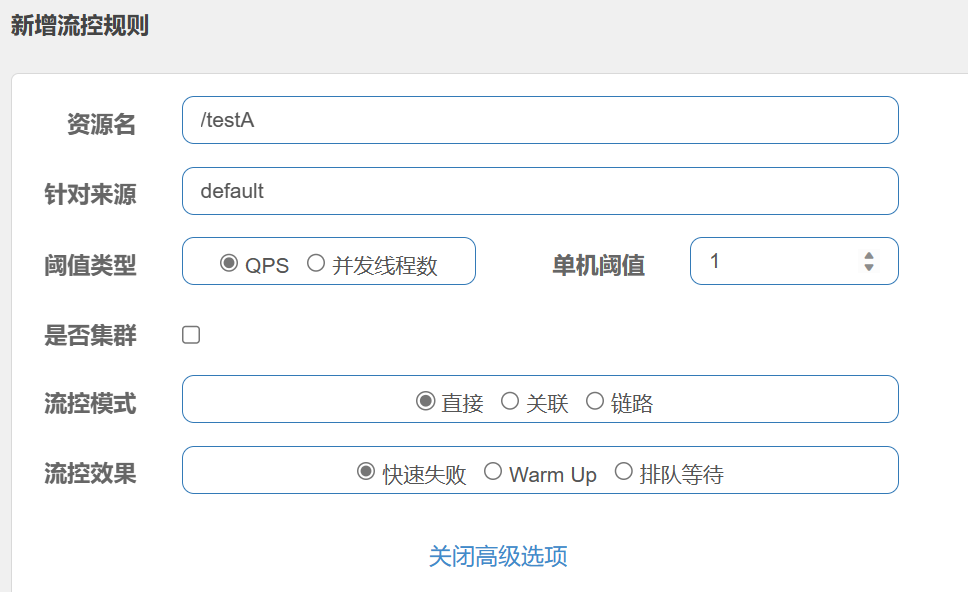Switch flow control mode to 关联
968x592 pixels.
(x=510, y=402)
